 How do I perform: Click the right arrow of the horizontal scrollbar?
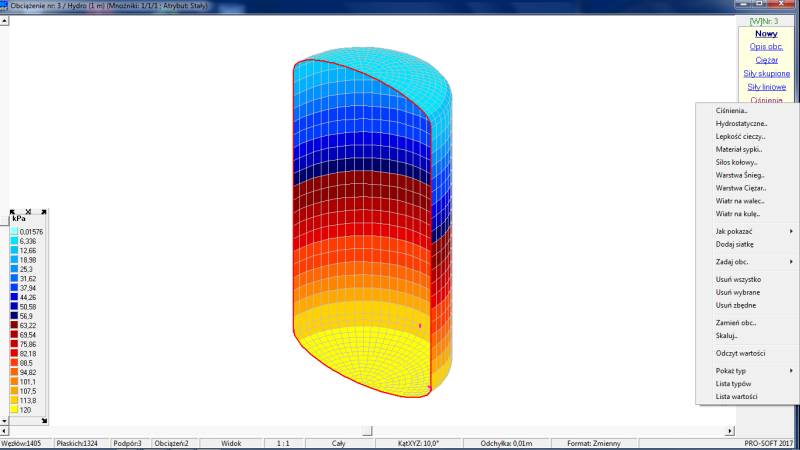pyautogui.click(x=730, y=431)
